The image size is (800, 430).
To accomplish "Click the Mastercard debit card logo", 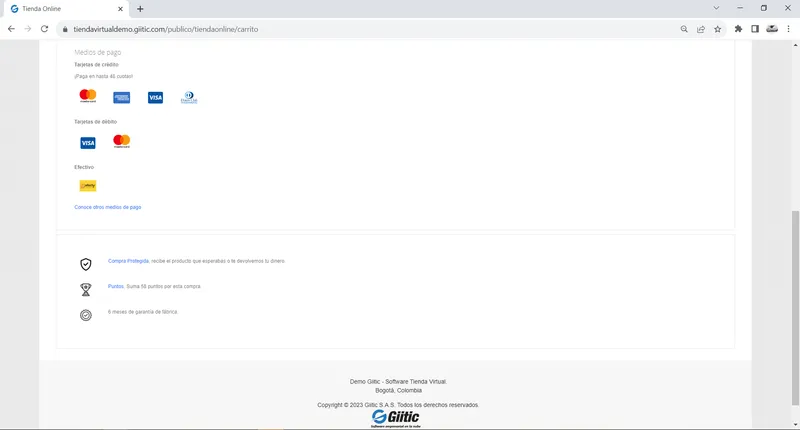I will pyautogui.click(x=121, y=141).
